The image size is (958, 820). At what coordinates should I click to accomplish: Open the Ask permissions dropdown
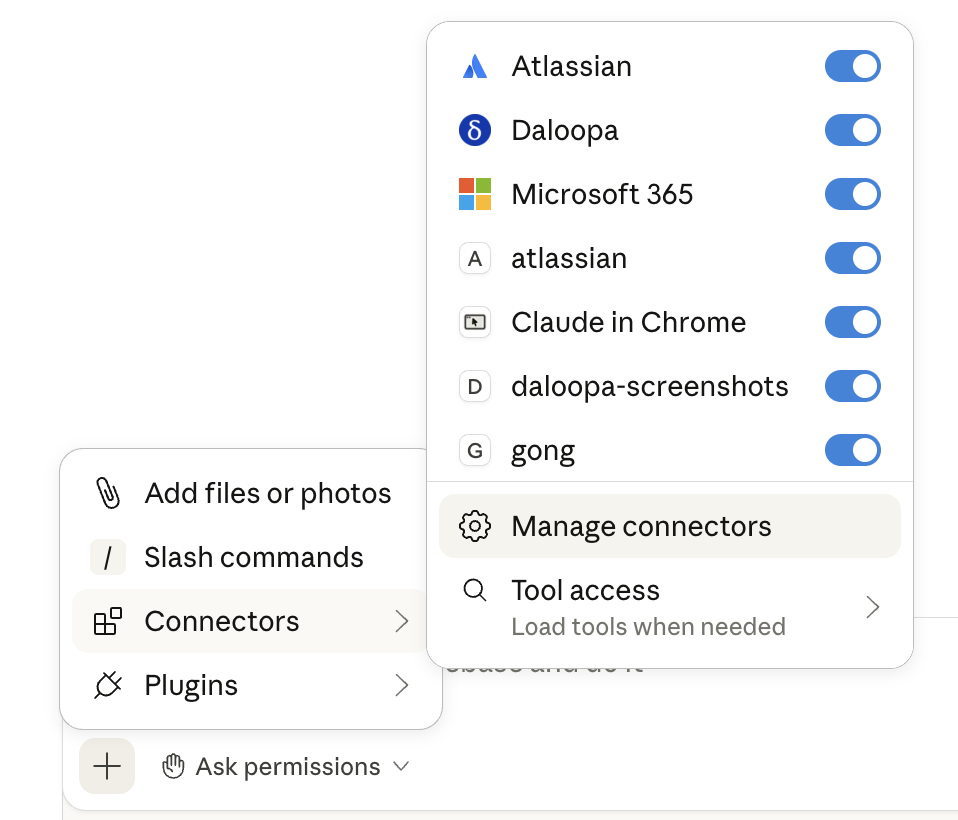click(286, 767)
